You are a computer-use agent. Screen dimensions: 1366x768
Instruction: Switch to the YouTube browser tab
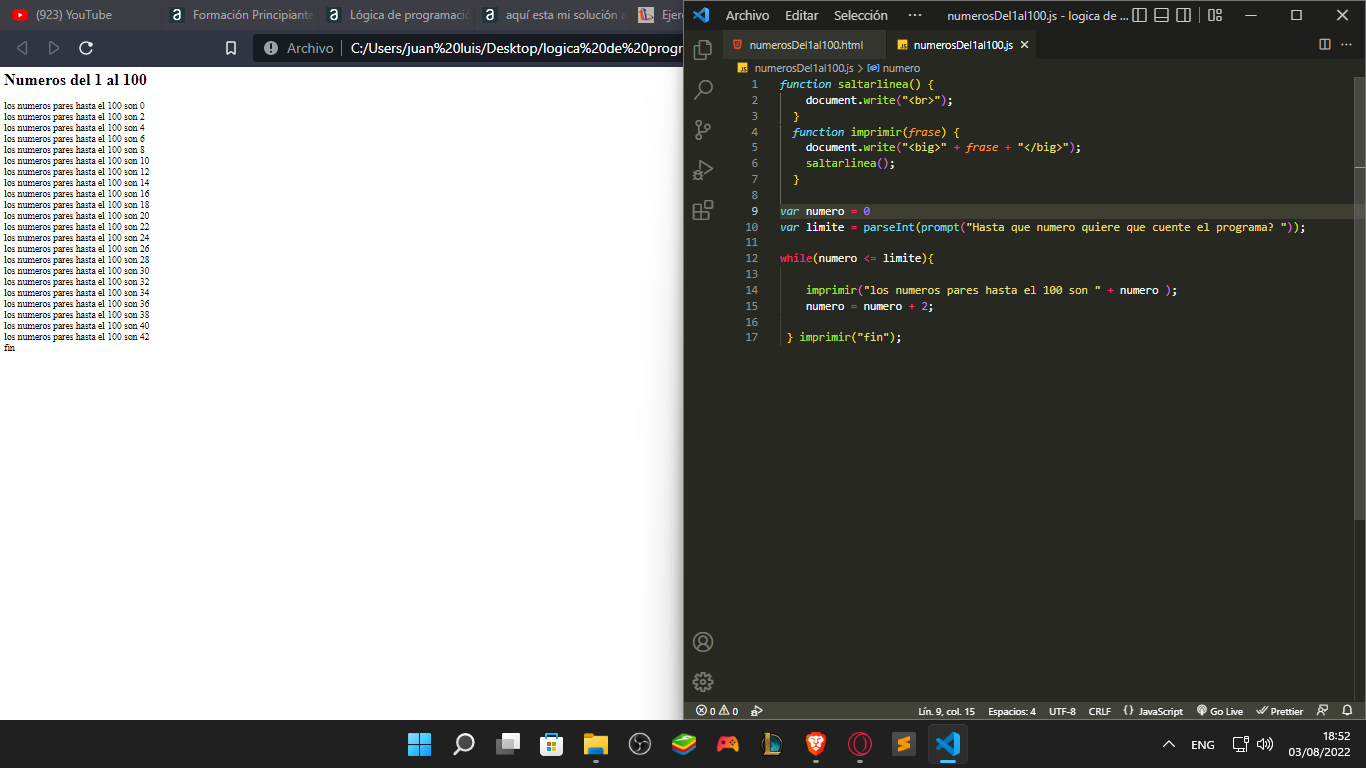78,15
